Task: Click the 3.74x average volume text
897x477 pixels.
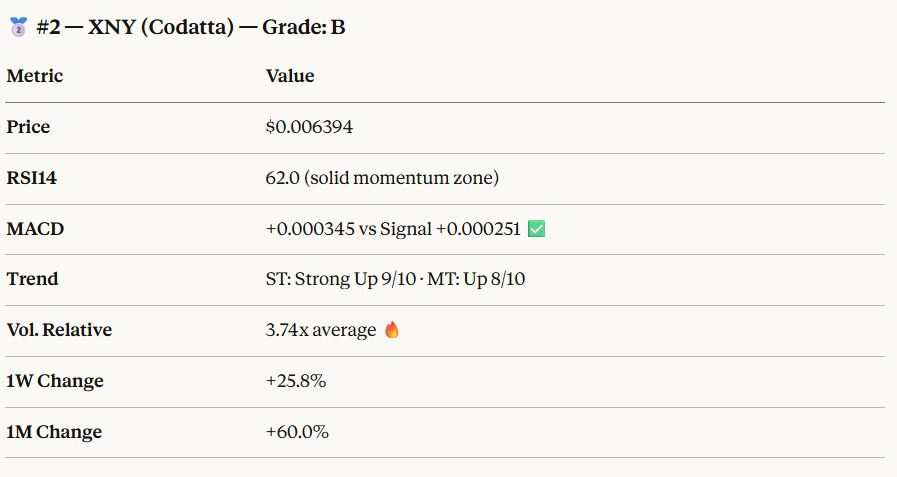Action: tap(321, 330)
